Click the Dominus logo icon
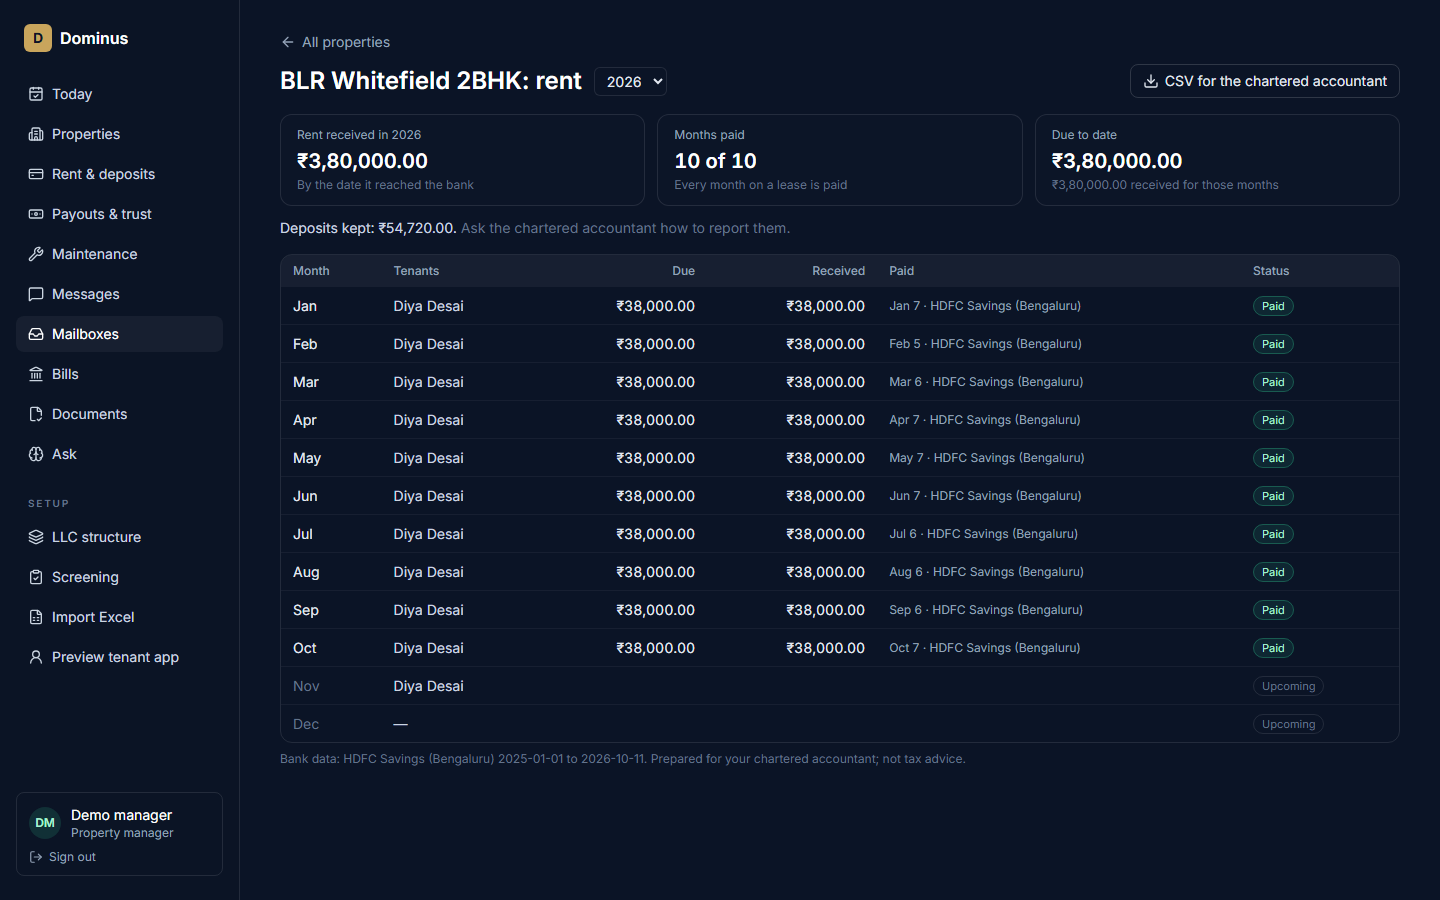1440x900 pixels. (38, 38)
